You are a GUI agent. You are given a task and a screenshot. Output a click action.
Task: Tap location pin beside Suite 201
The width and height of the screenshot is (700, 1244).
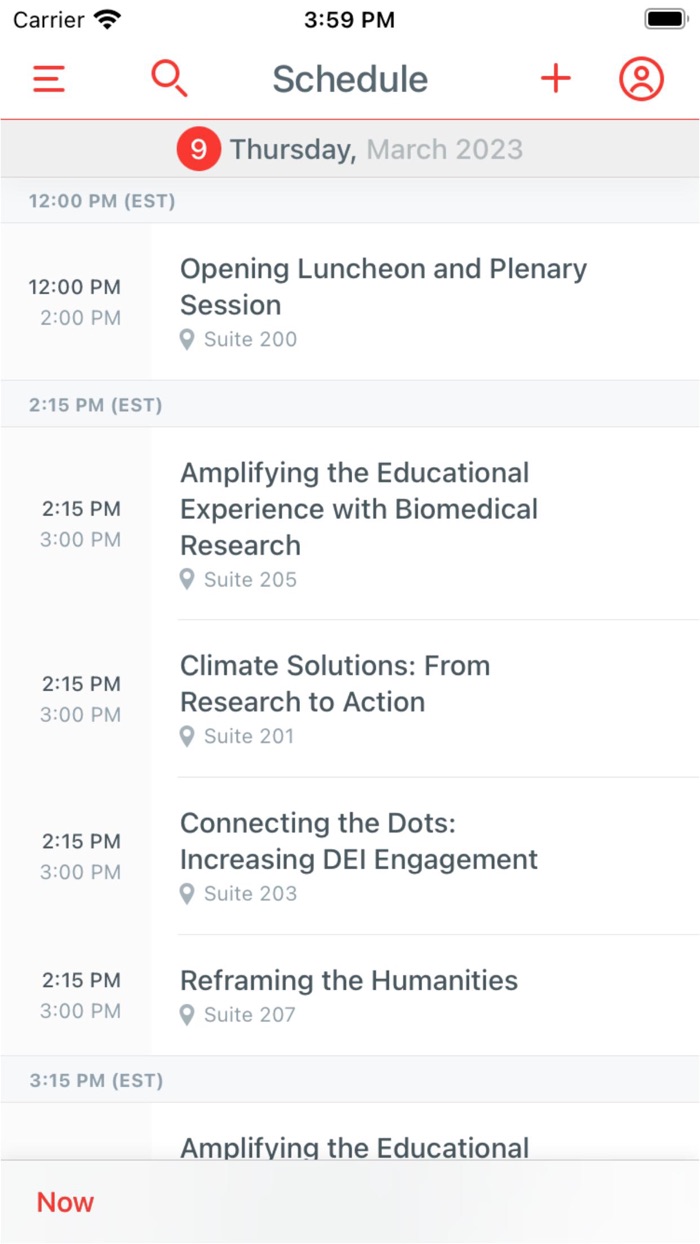click(187, 737)
